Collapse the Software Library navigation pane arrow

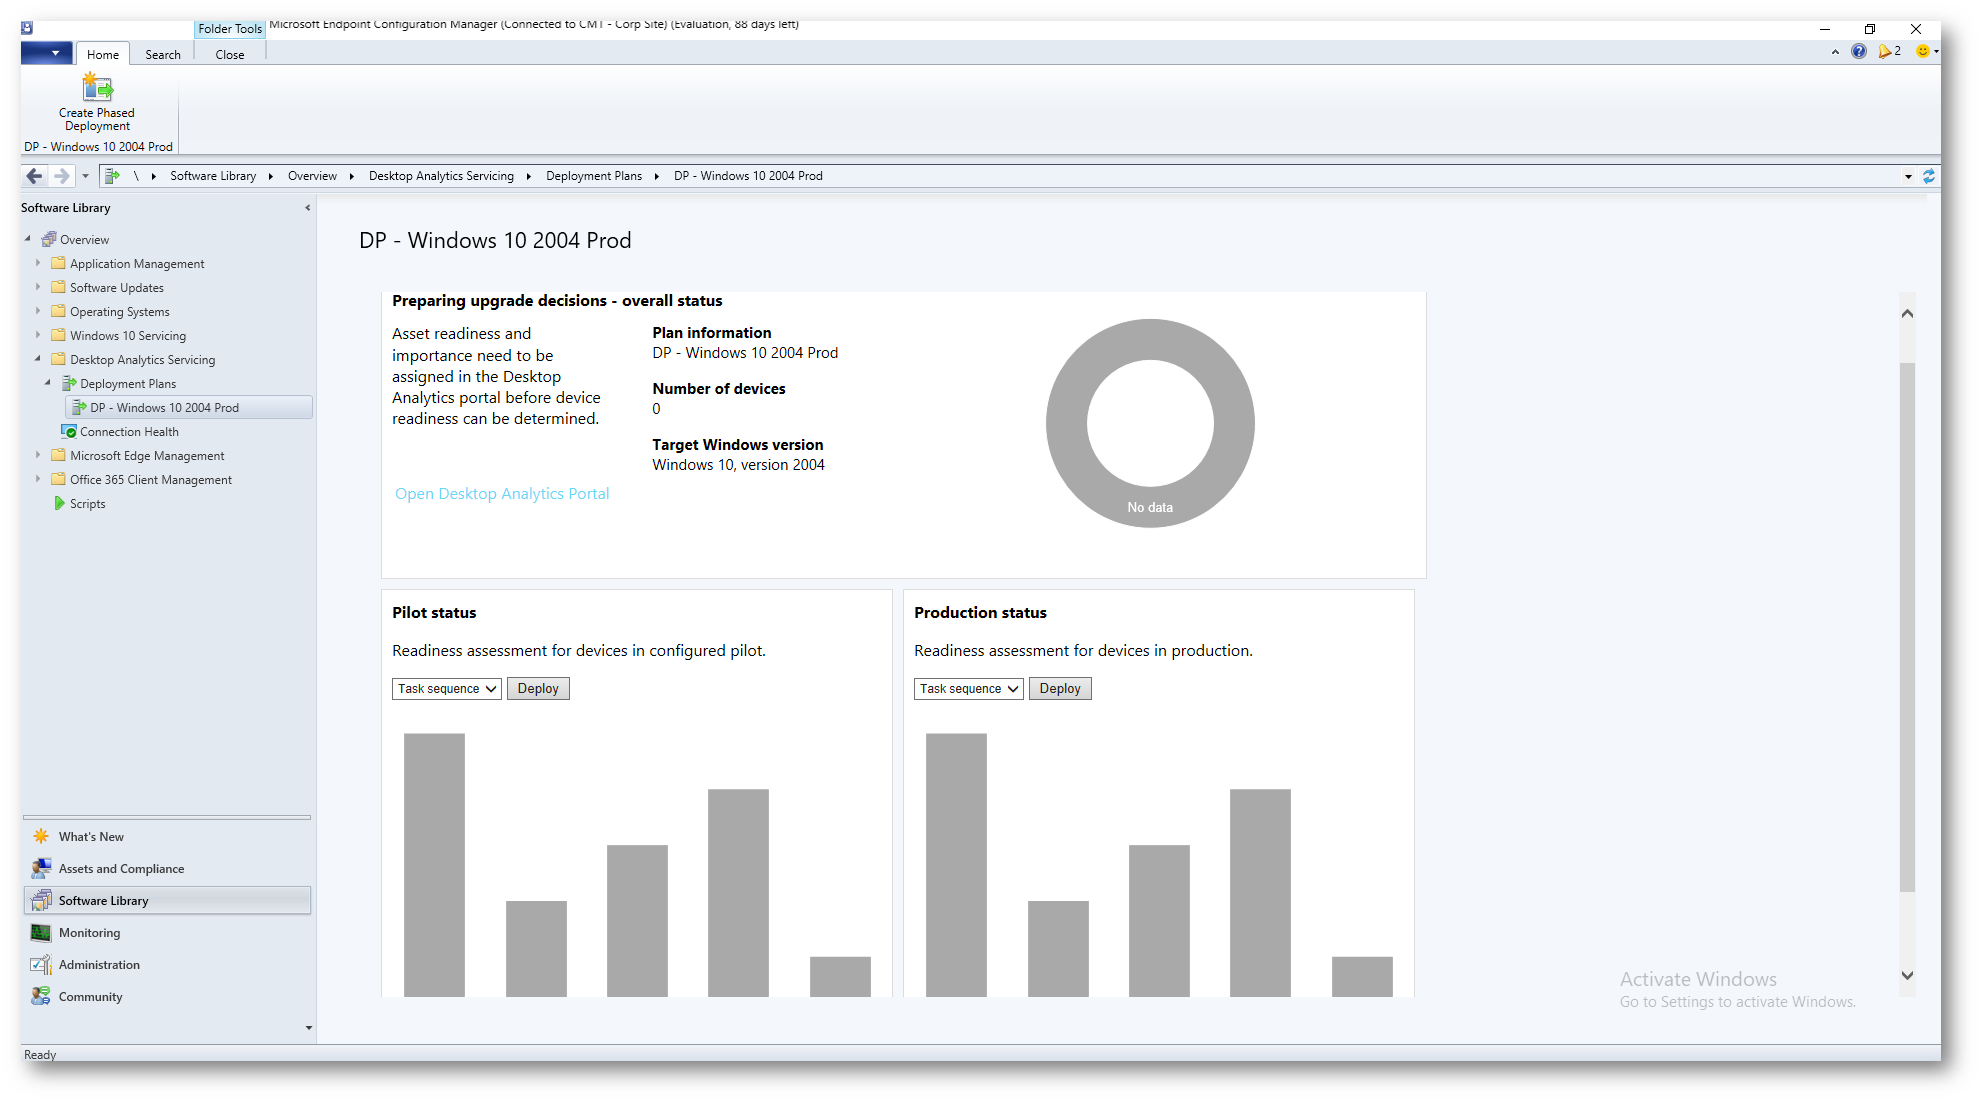point(307,208)
